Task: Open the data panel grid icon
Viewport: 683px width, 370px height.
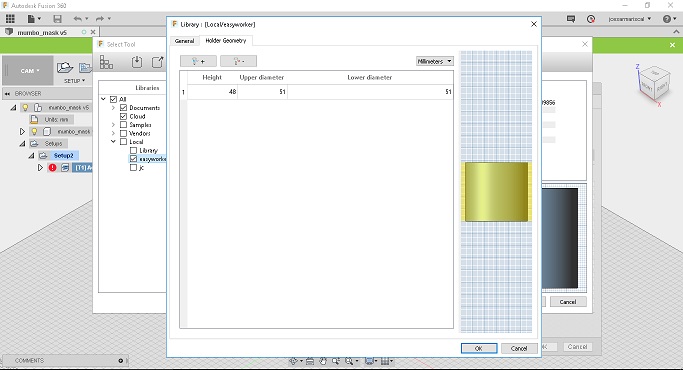Action: pyautogui.click(x=10, y=19)
